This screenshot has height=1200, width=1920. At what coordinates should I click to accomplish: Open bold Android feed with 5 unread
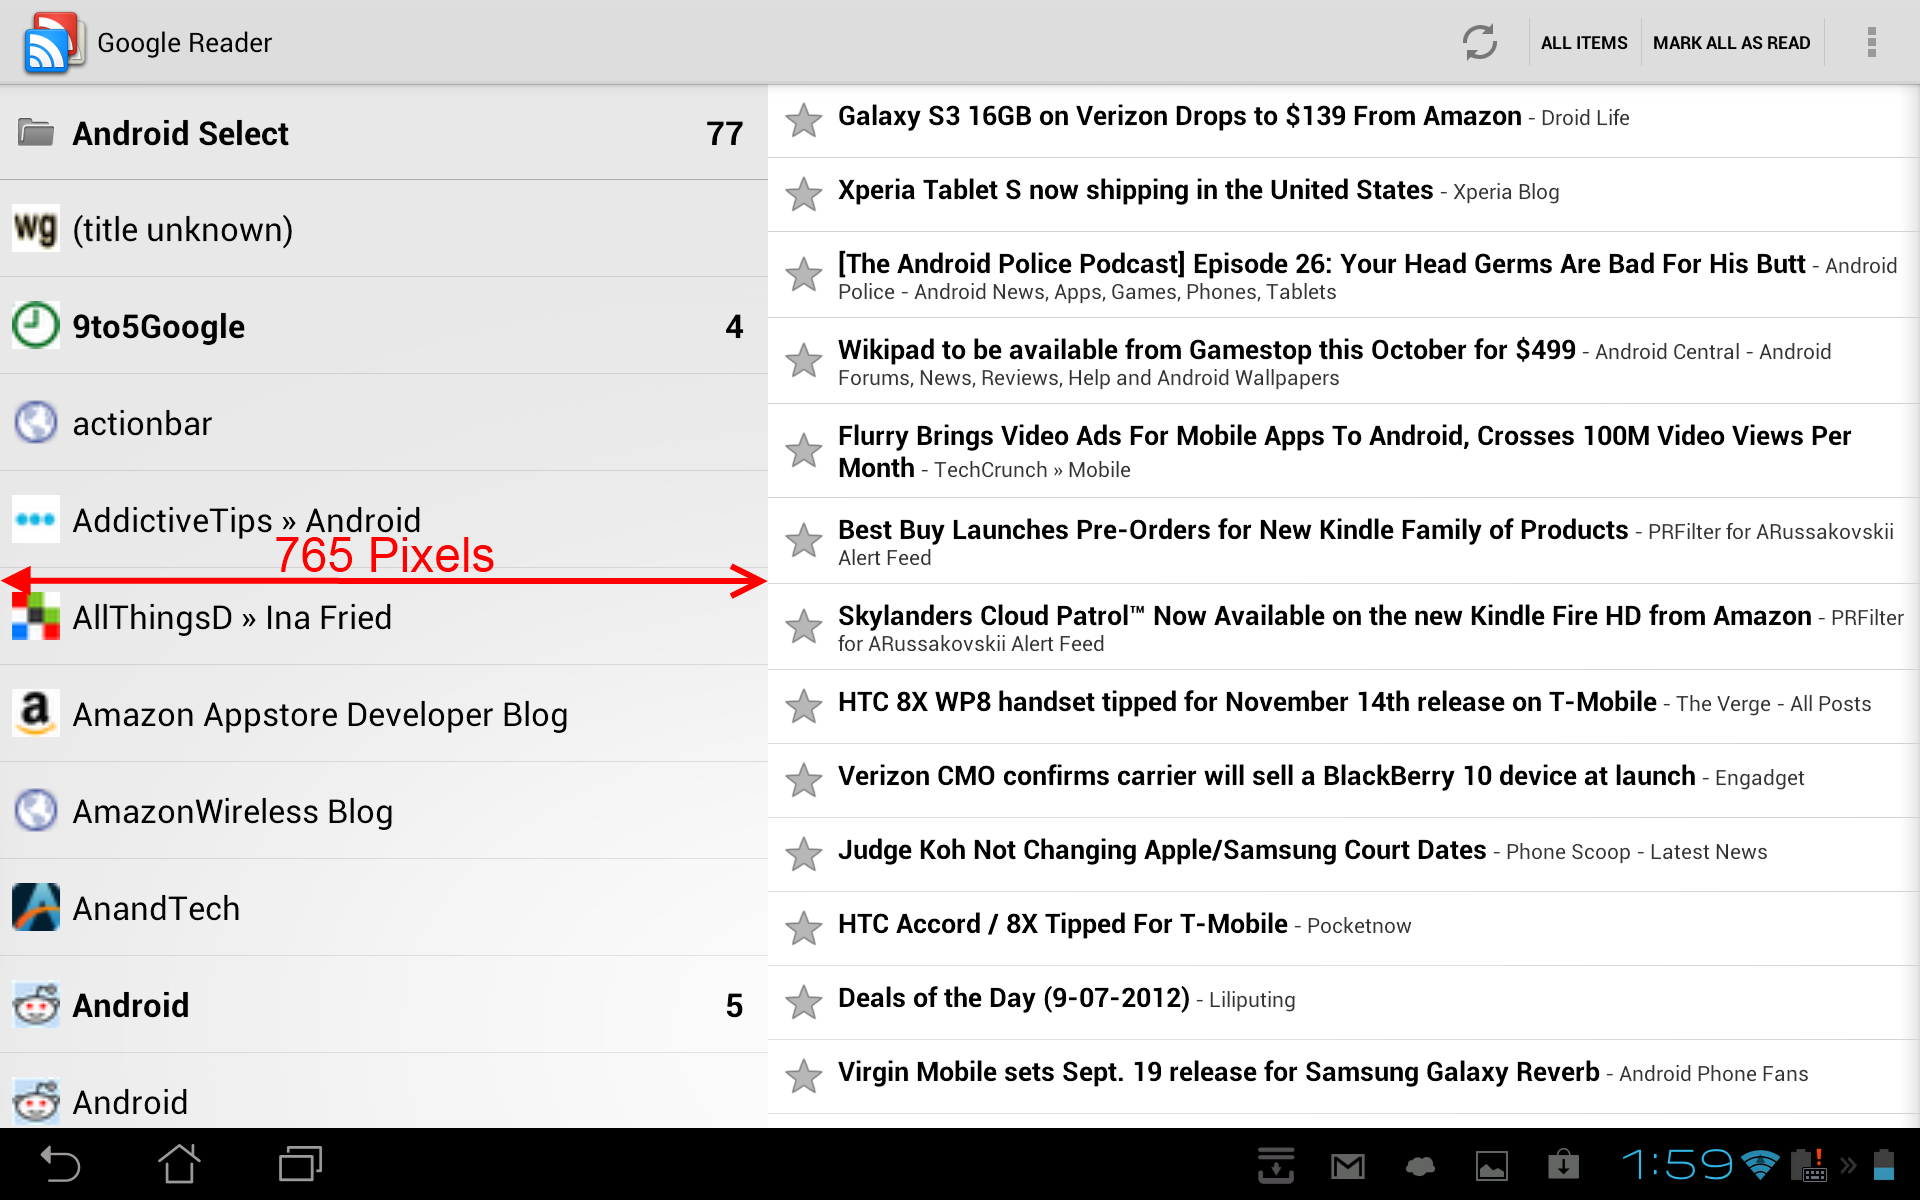(384, 1005)
